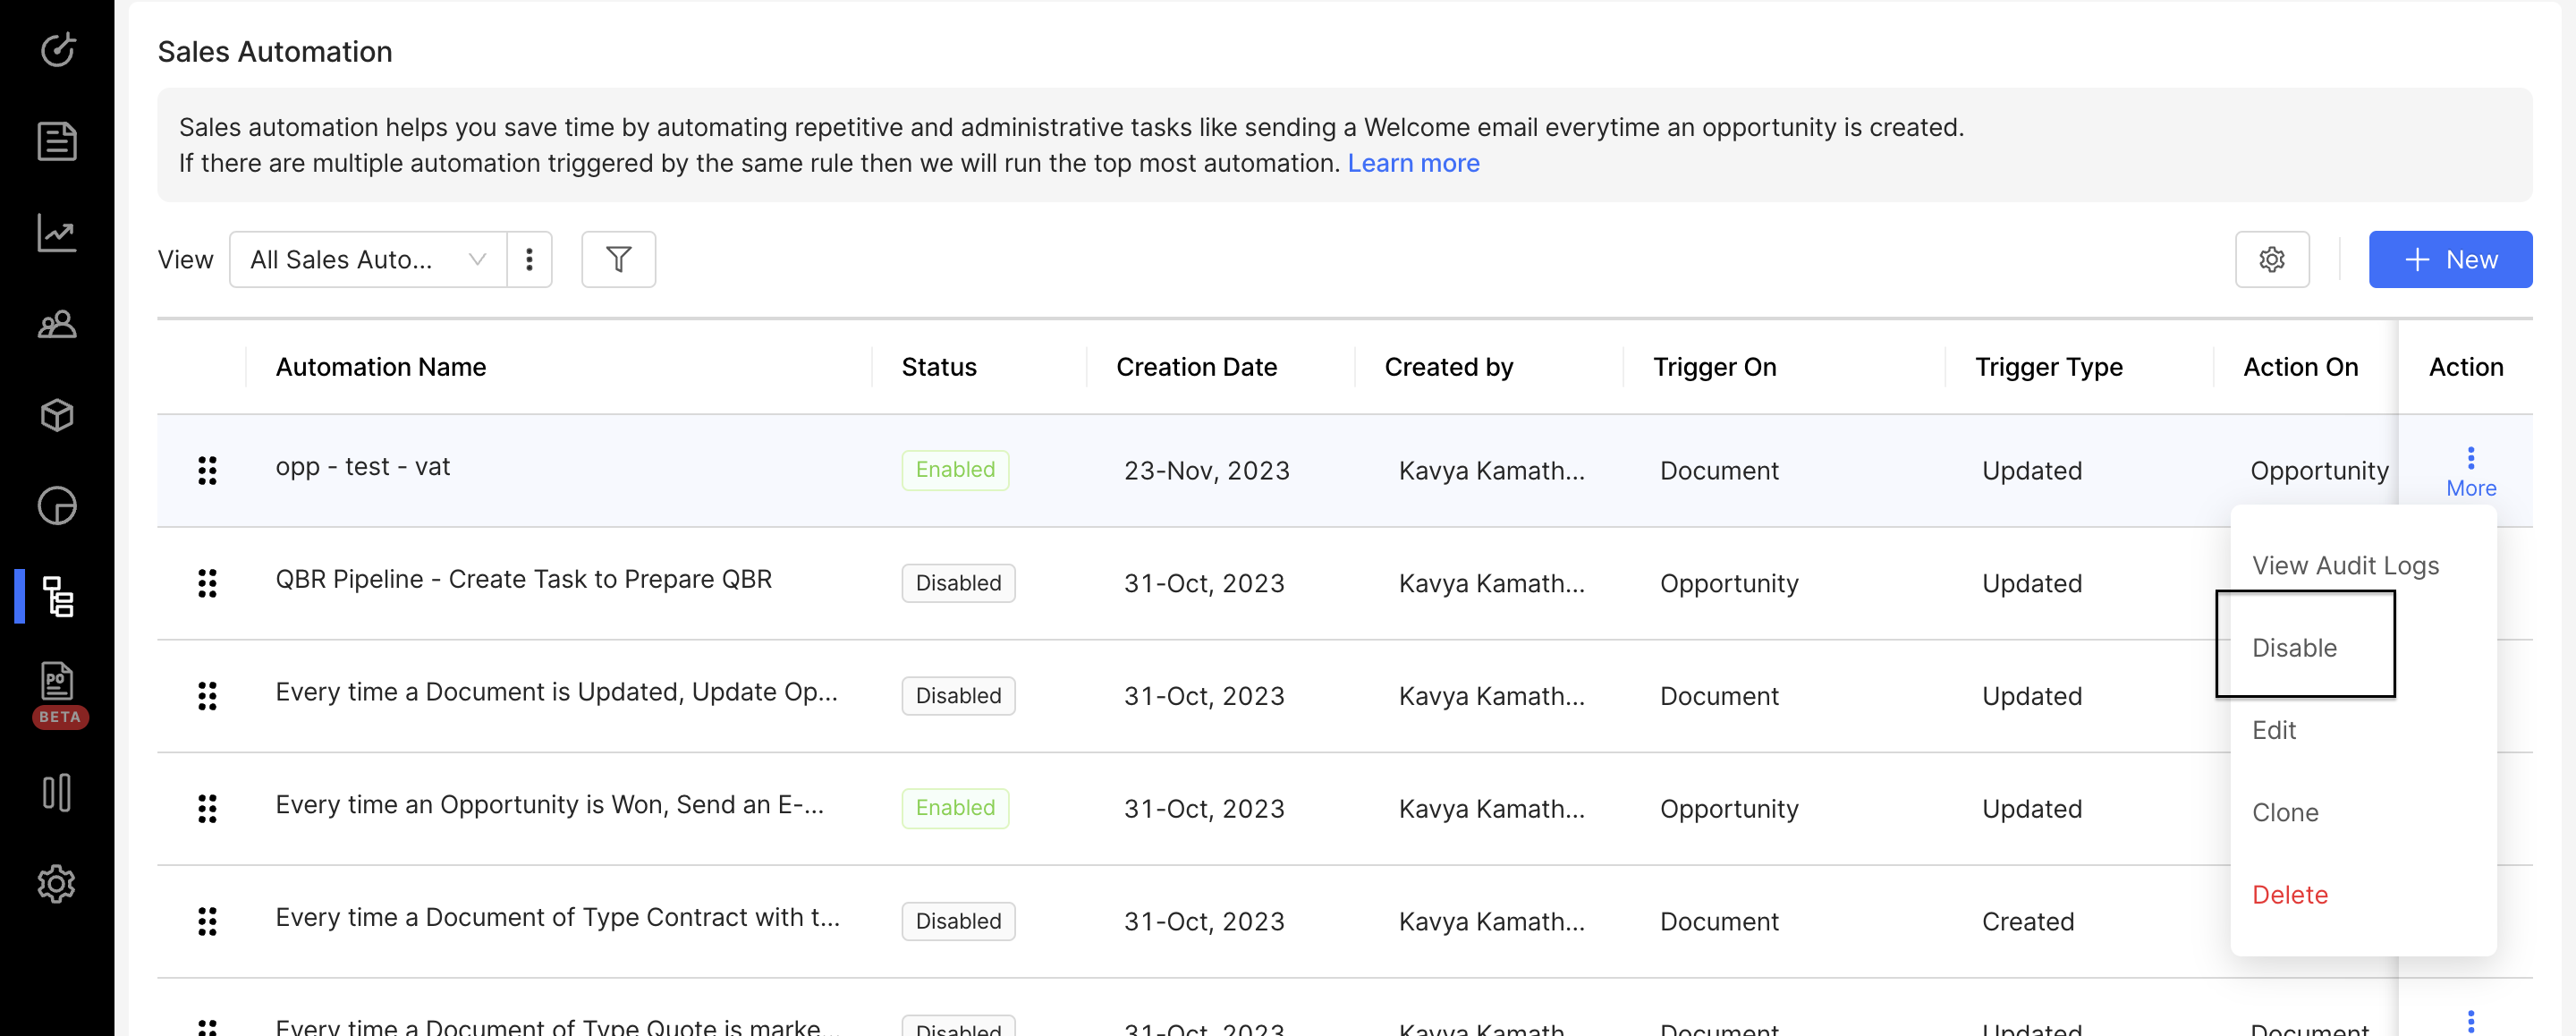2576x1036 pixels.
Task: Click the pie chart sidebar icon
Action: pos(57,506)
